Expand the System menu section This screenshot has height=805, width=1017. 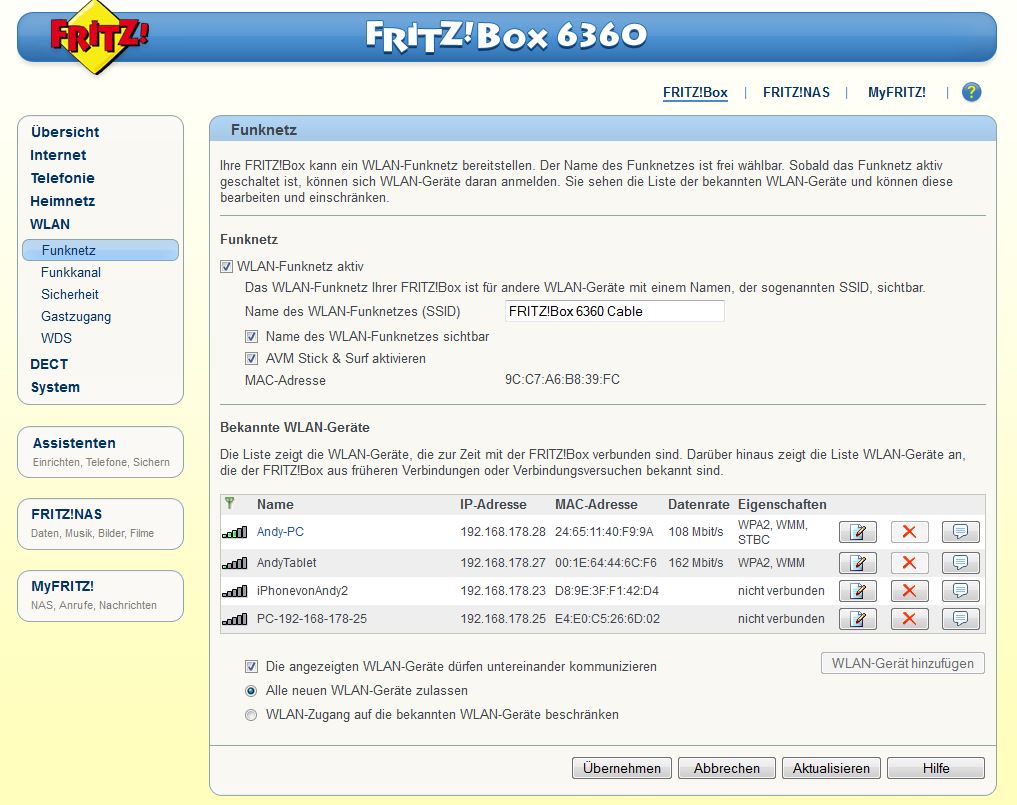click(x=55, y=387)
